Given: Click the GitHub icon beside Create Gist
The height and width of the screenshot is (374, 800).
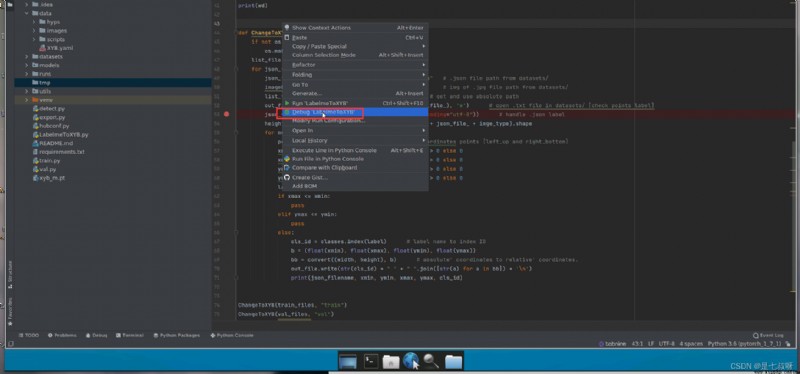Looking at the screenshot, I should point(287,177).
